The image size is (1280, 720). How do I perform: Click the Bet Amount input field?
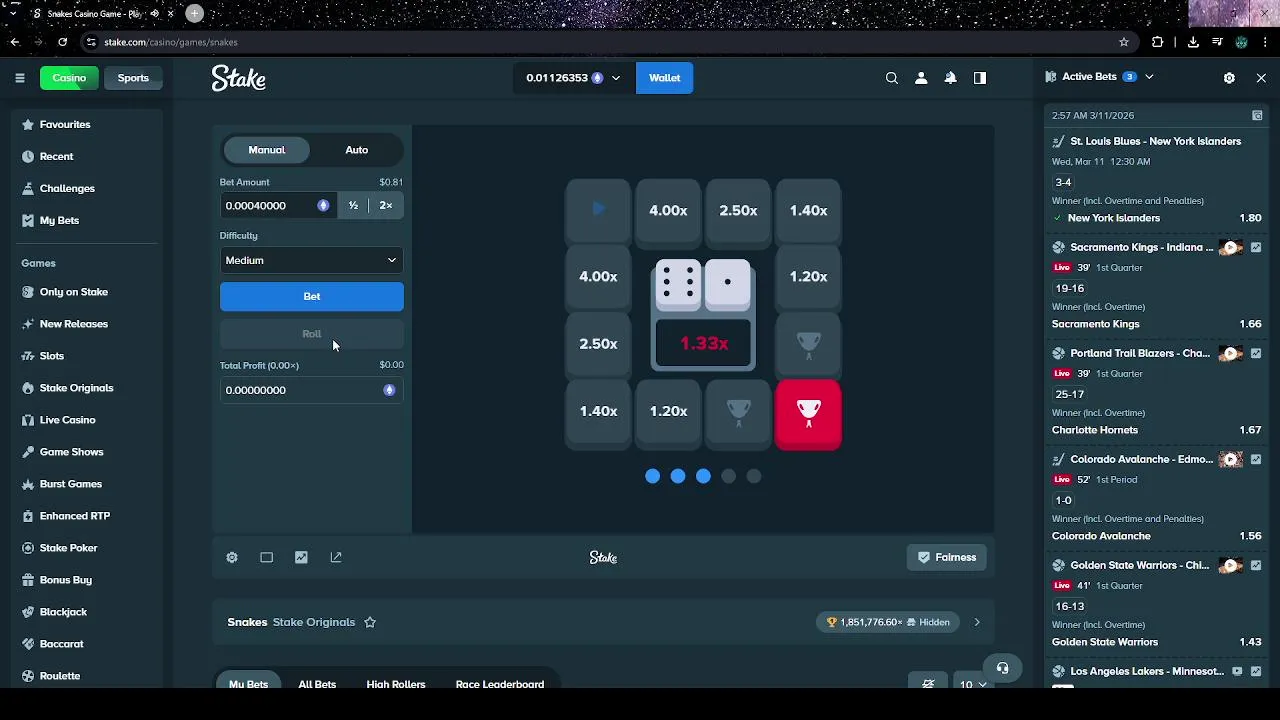[277, 205]
